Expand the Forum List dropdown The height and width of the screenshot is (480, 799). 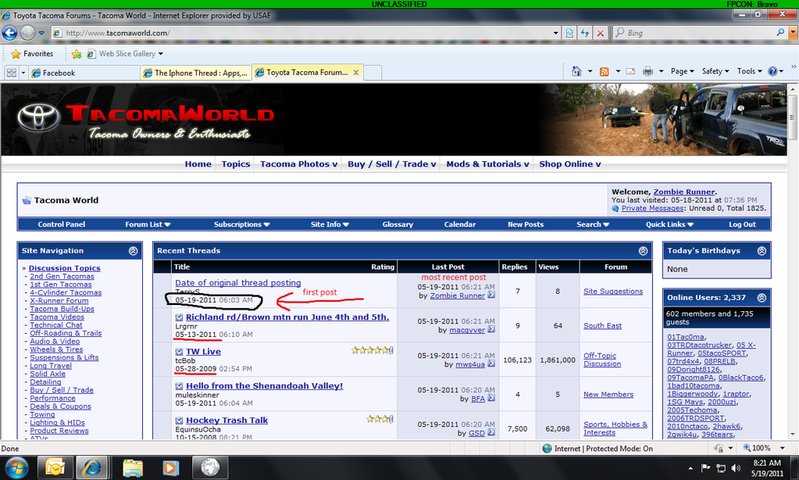[147, 224]
